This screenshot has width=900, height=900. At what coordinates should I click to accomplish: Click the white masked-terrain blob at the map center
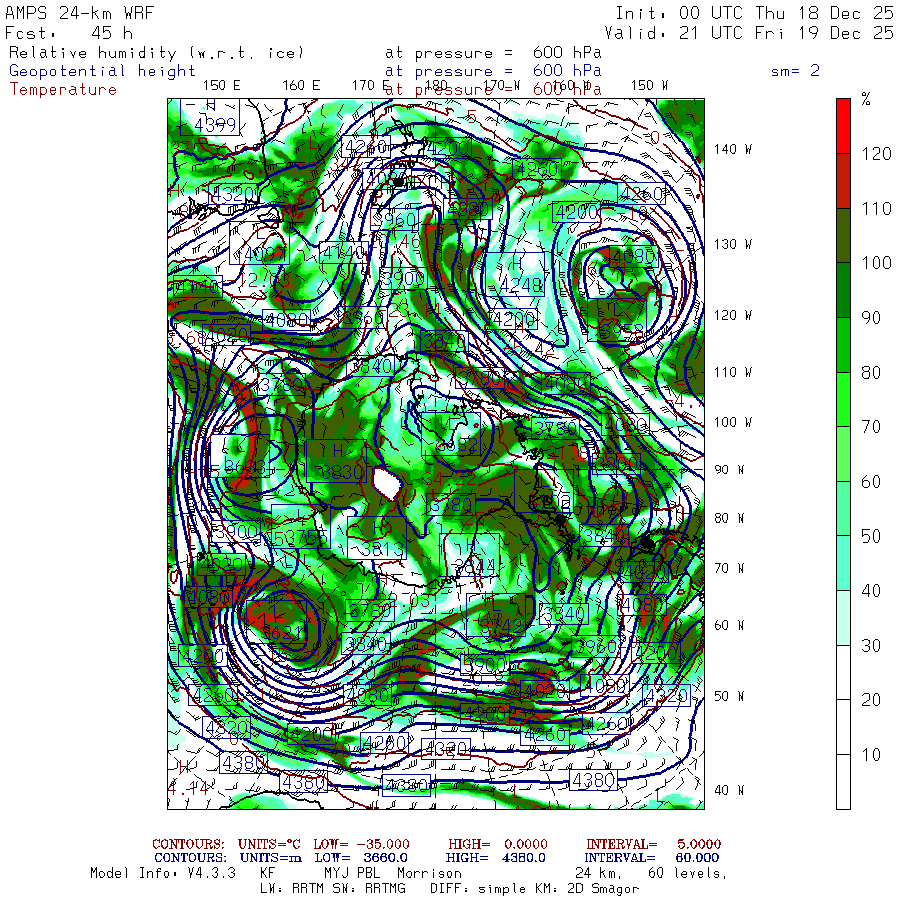[387, 483]
